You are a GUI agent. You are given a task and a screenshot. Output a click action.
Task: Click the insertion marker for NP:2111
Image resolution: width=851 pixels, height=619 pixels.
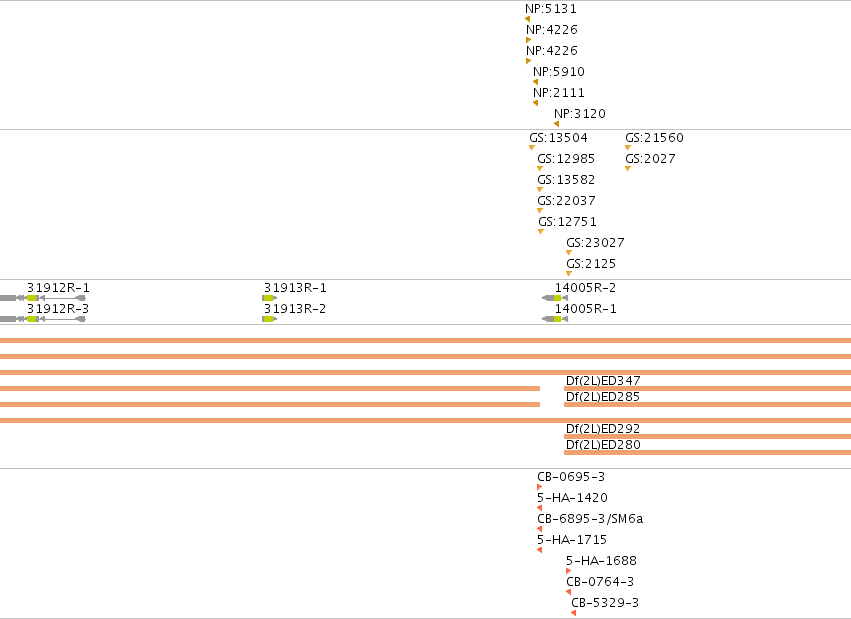point(535,103)
